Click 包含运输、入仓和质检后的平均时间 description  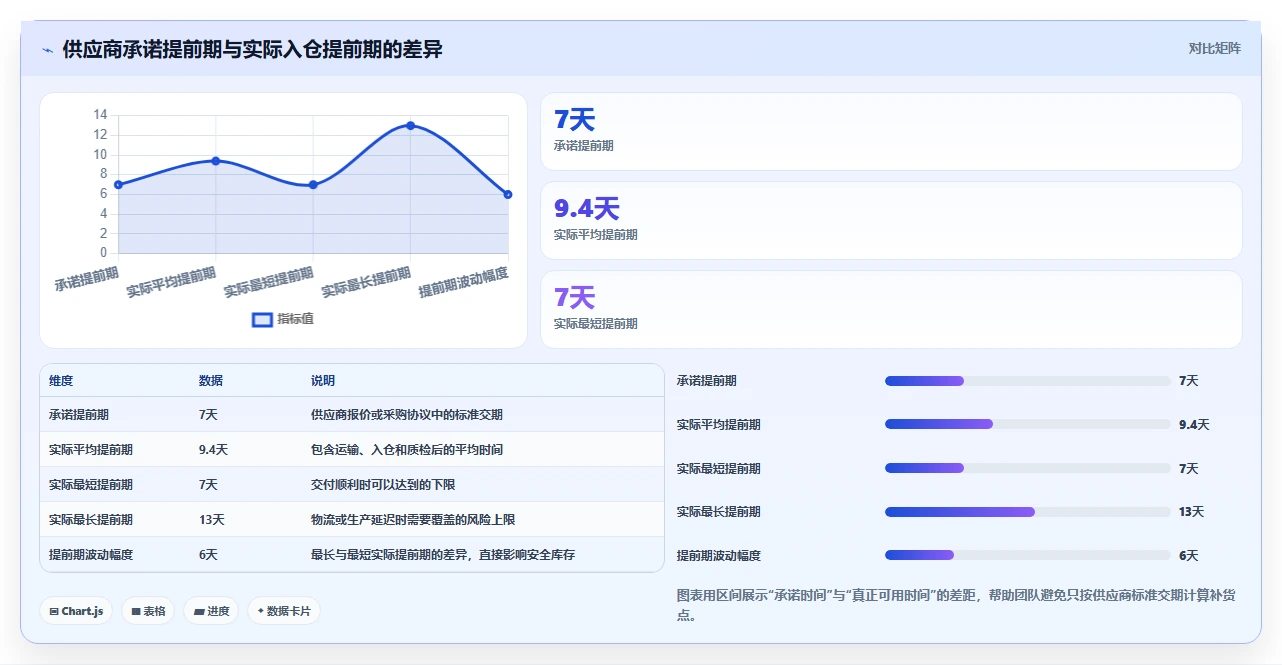pos(407,450)
